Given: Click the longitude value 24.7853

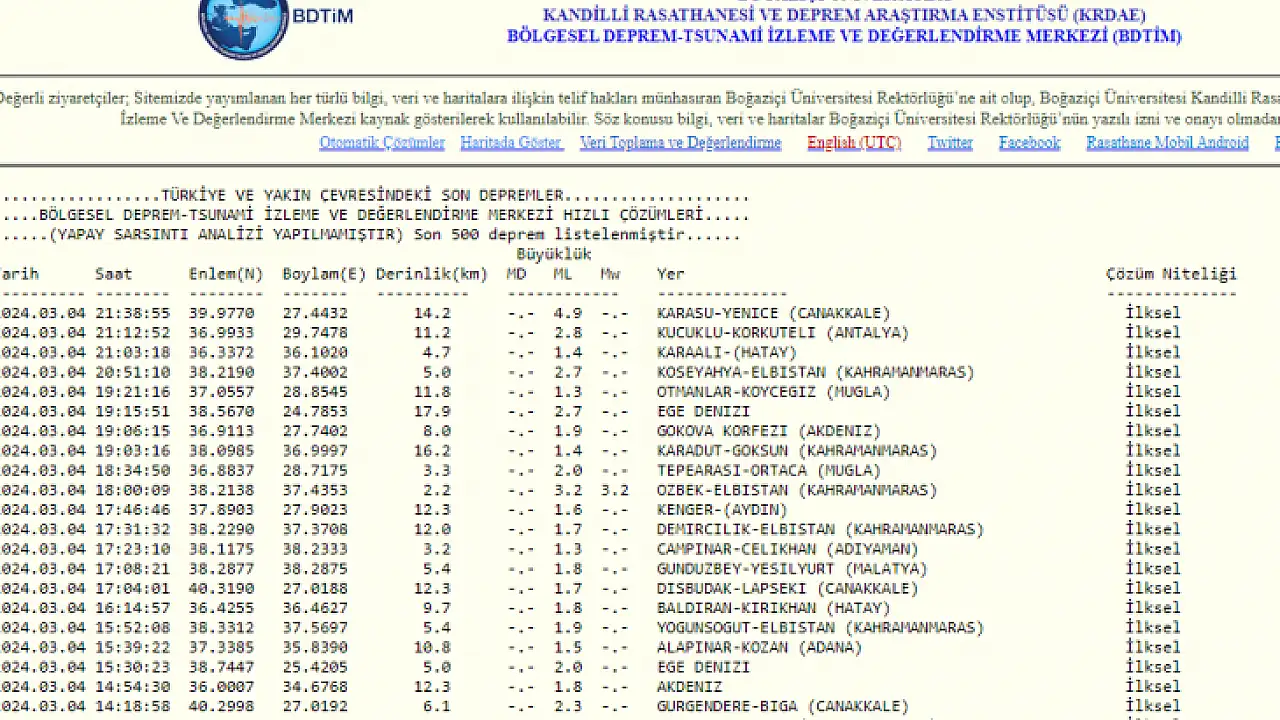Looking at the screenshot, I should point(315,411).
